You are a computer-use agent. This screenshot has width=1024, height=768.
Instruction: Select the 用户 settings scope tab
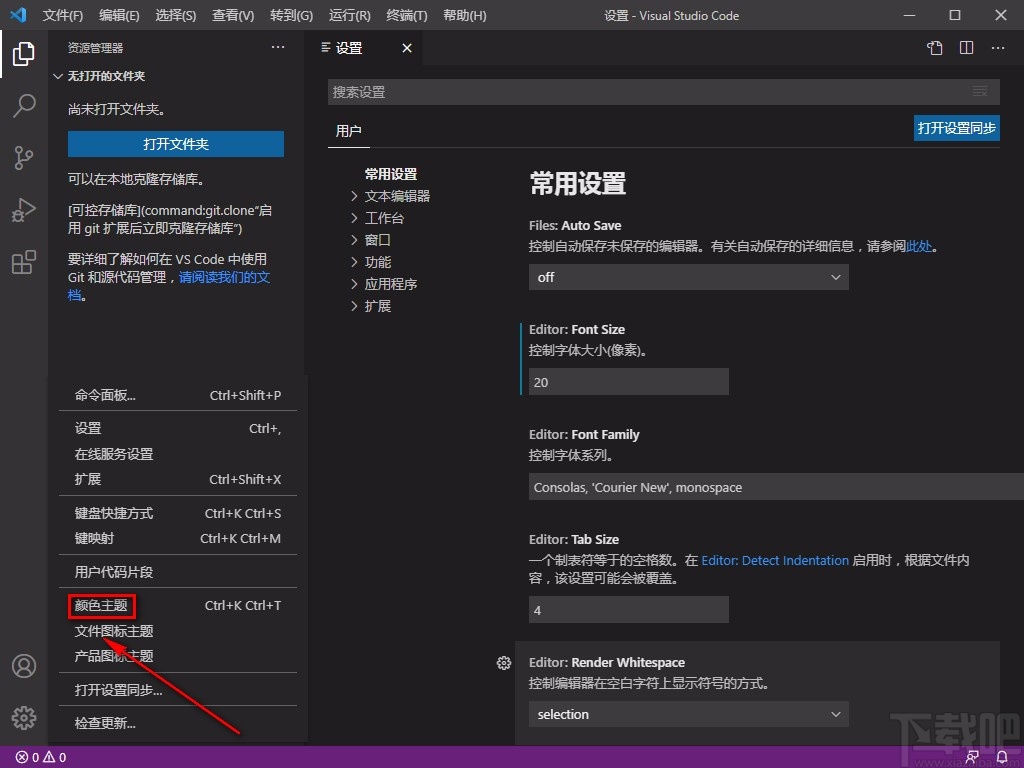[349, 131]
